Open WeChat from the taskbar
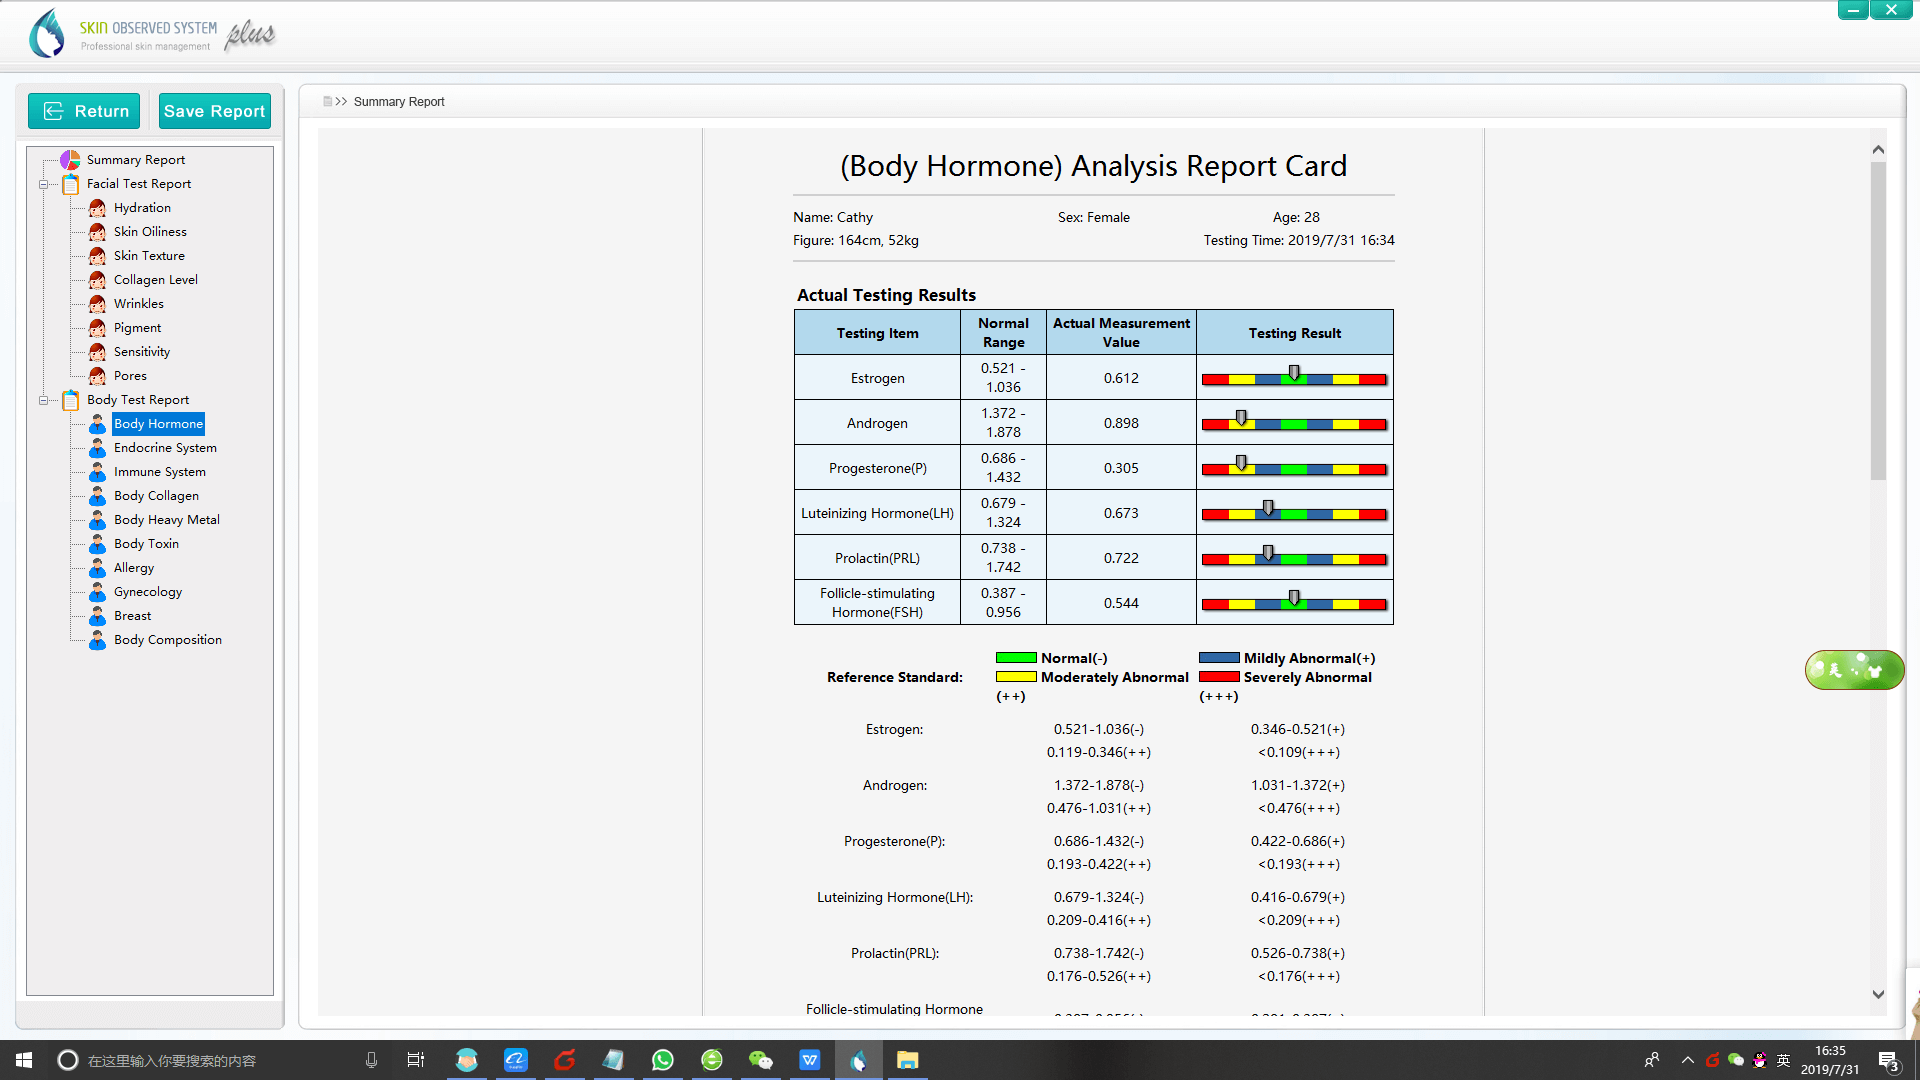 click(x=760, y=1060)
